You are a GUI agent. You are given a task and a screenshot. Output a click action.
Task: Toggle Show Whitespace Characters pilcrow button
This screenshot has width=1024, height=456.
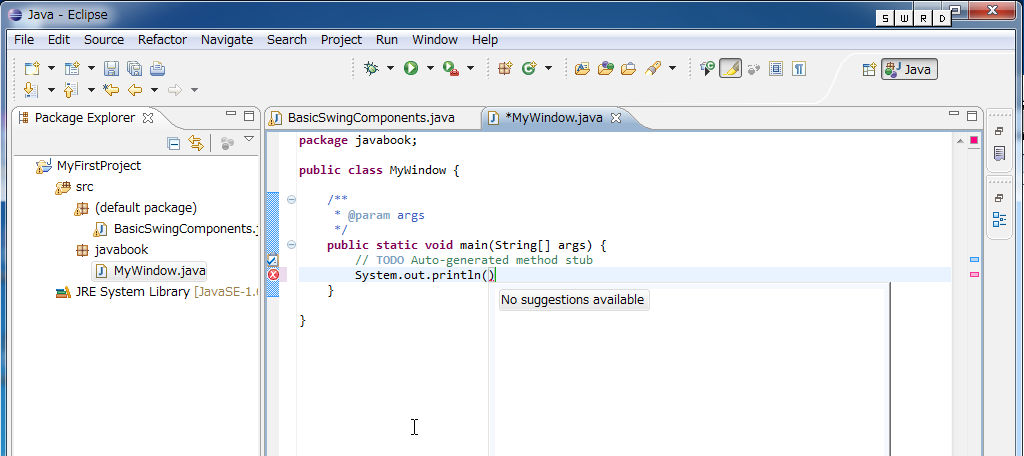[x=799, y=68]
